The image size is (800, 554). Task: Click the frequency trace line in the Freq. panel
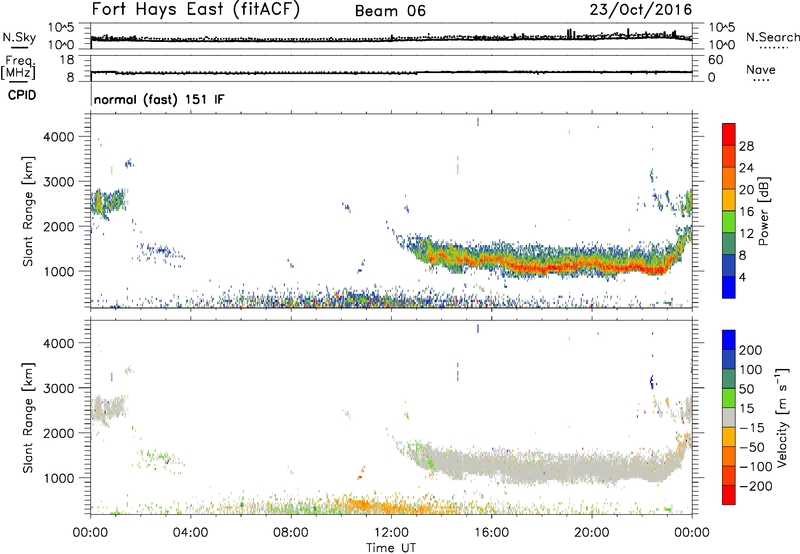(x=391, y=72)
